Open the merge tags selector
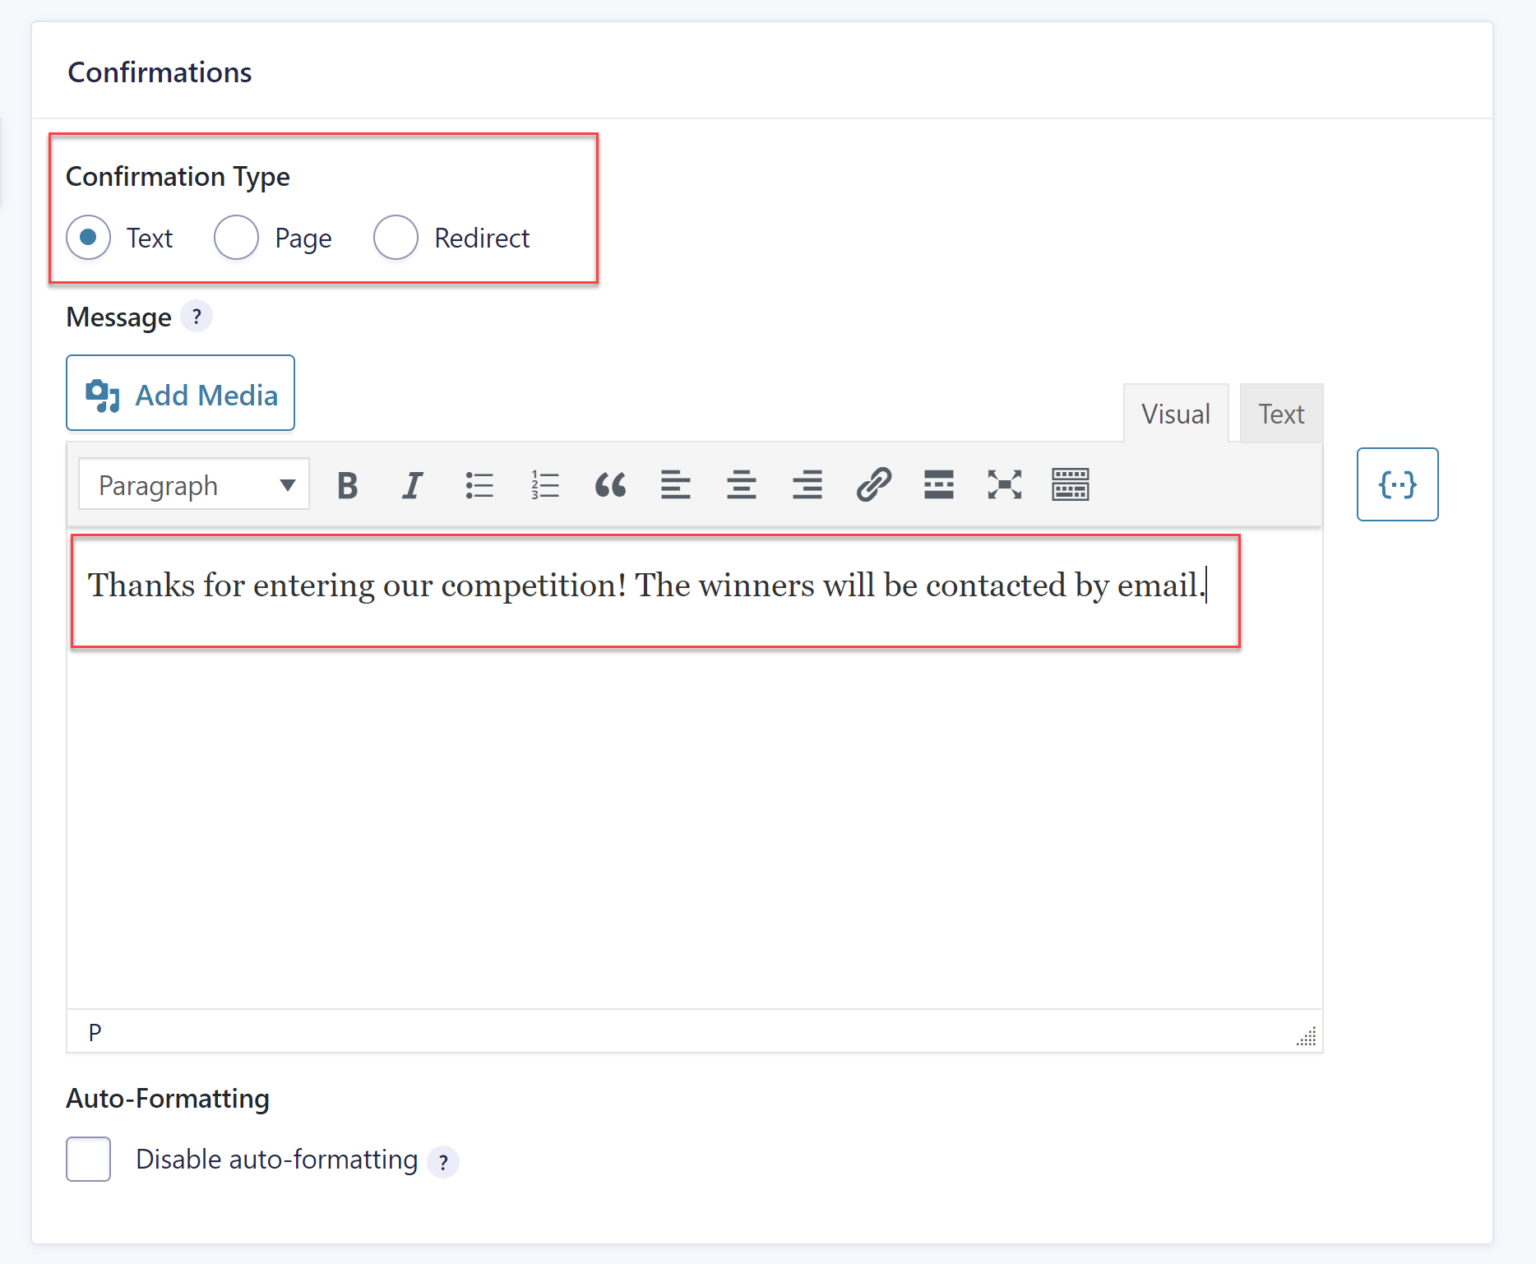The image size is (1536, 1264). click(x=1397, y=485)
